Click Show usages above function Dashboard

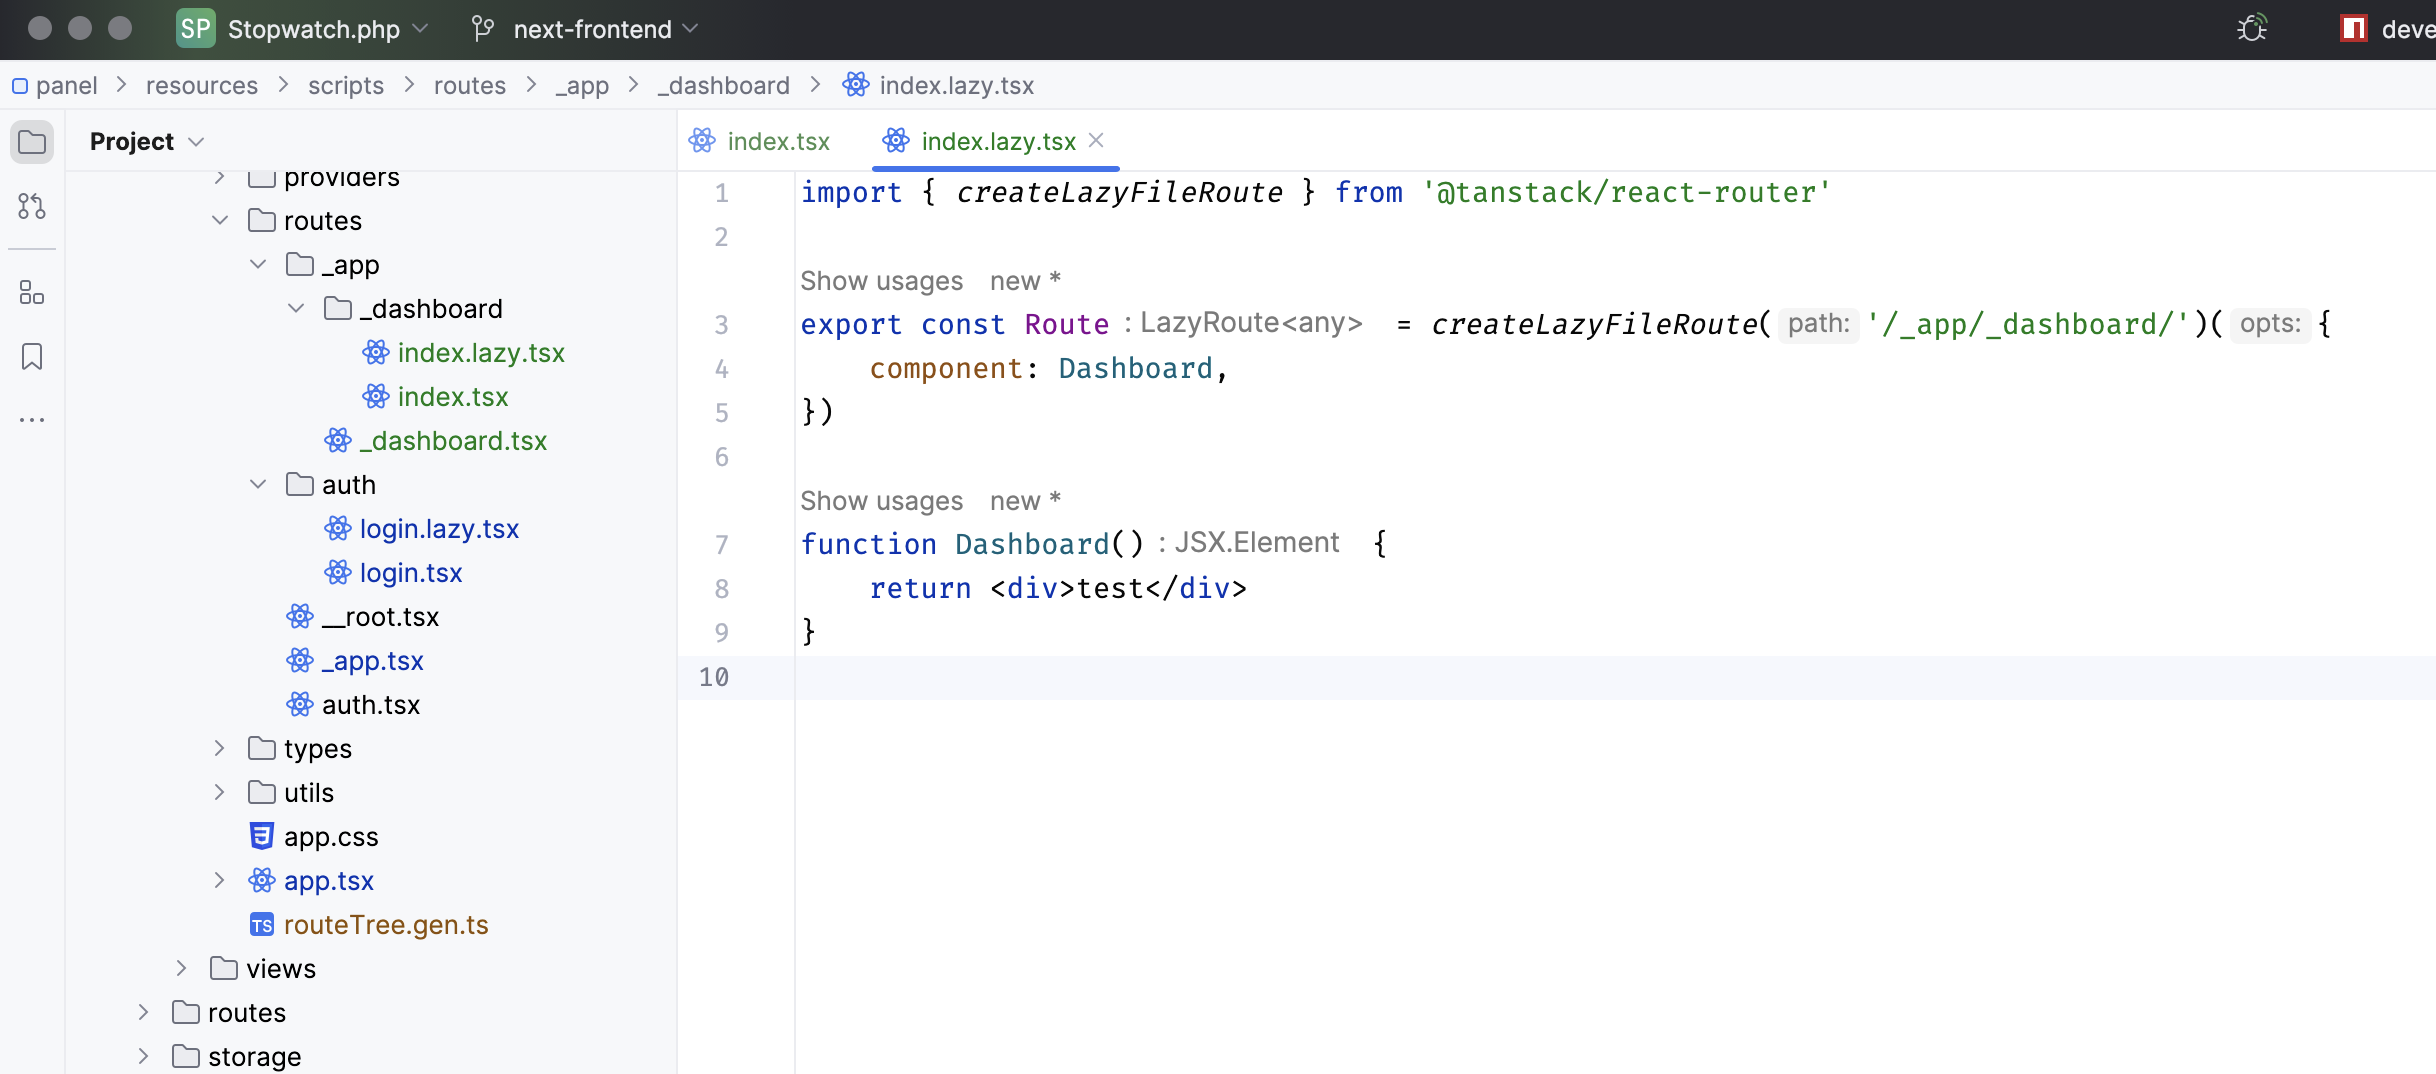(882, 501)
